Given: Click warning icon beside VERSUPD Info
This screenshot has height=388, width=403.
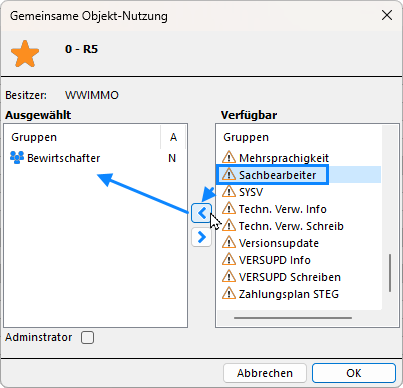Looking at the screenshot, I should point(229,259).
